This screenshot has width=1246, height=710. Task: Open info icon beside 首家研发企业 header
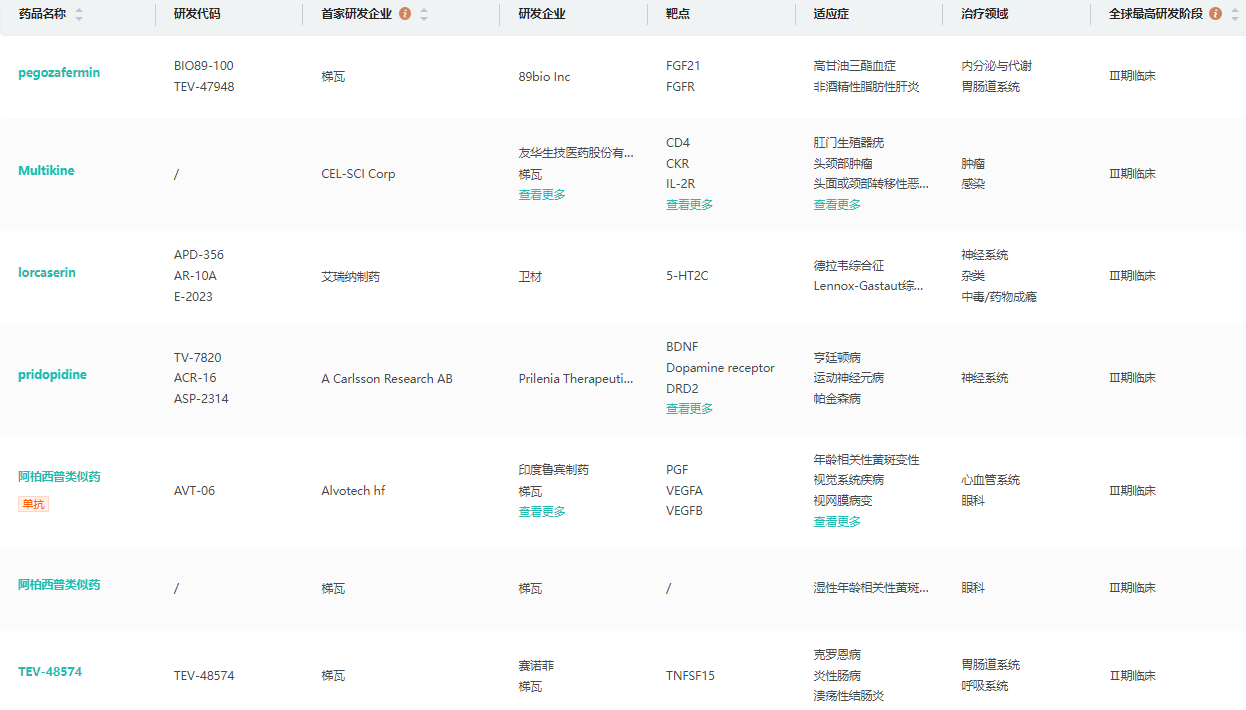[x=405, y=14]
